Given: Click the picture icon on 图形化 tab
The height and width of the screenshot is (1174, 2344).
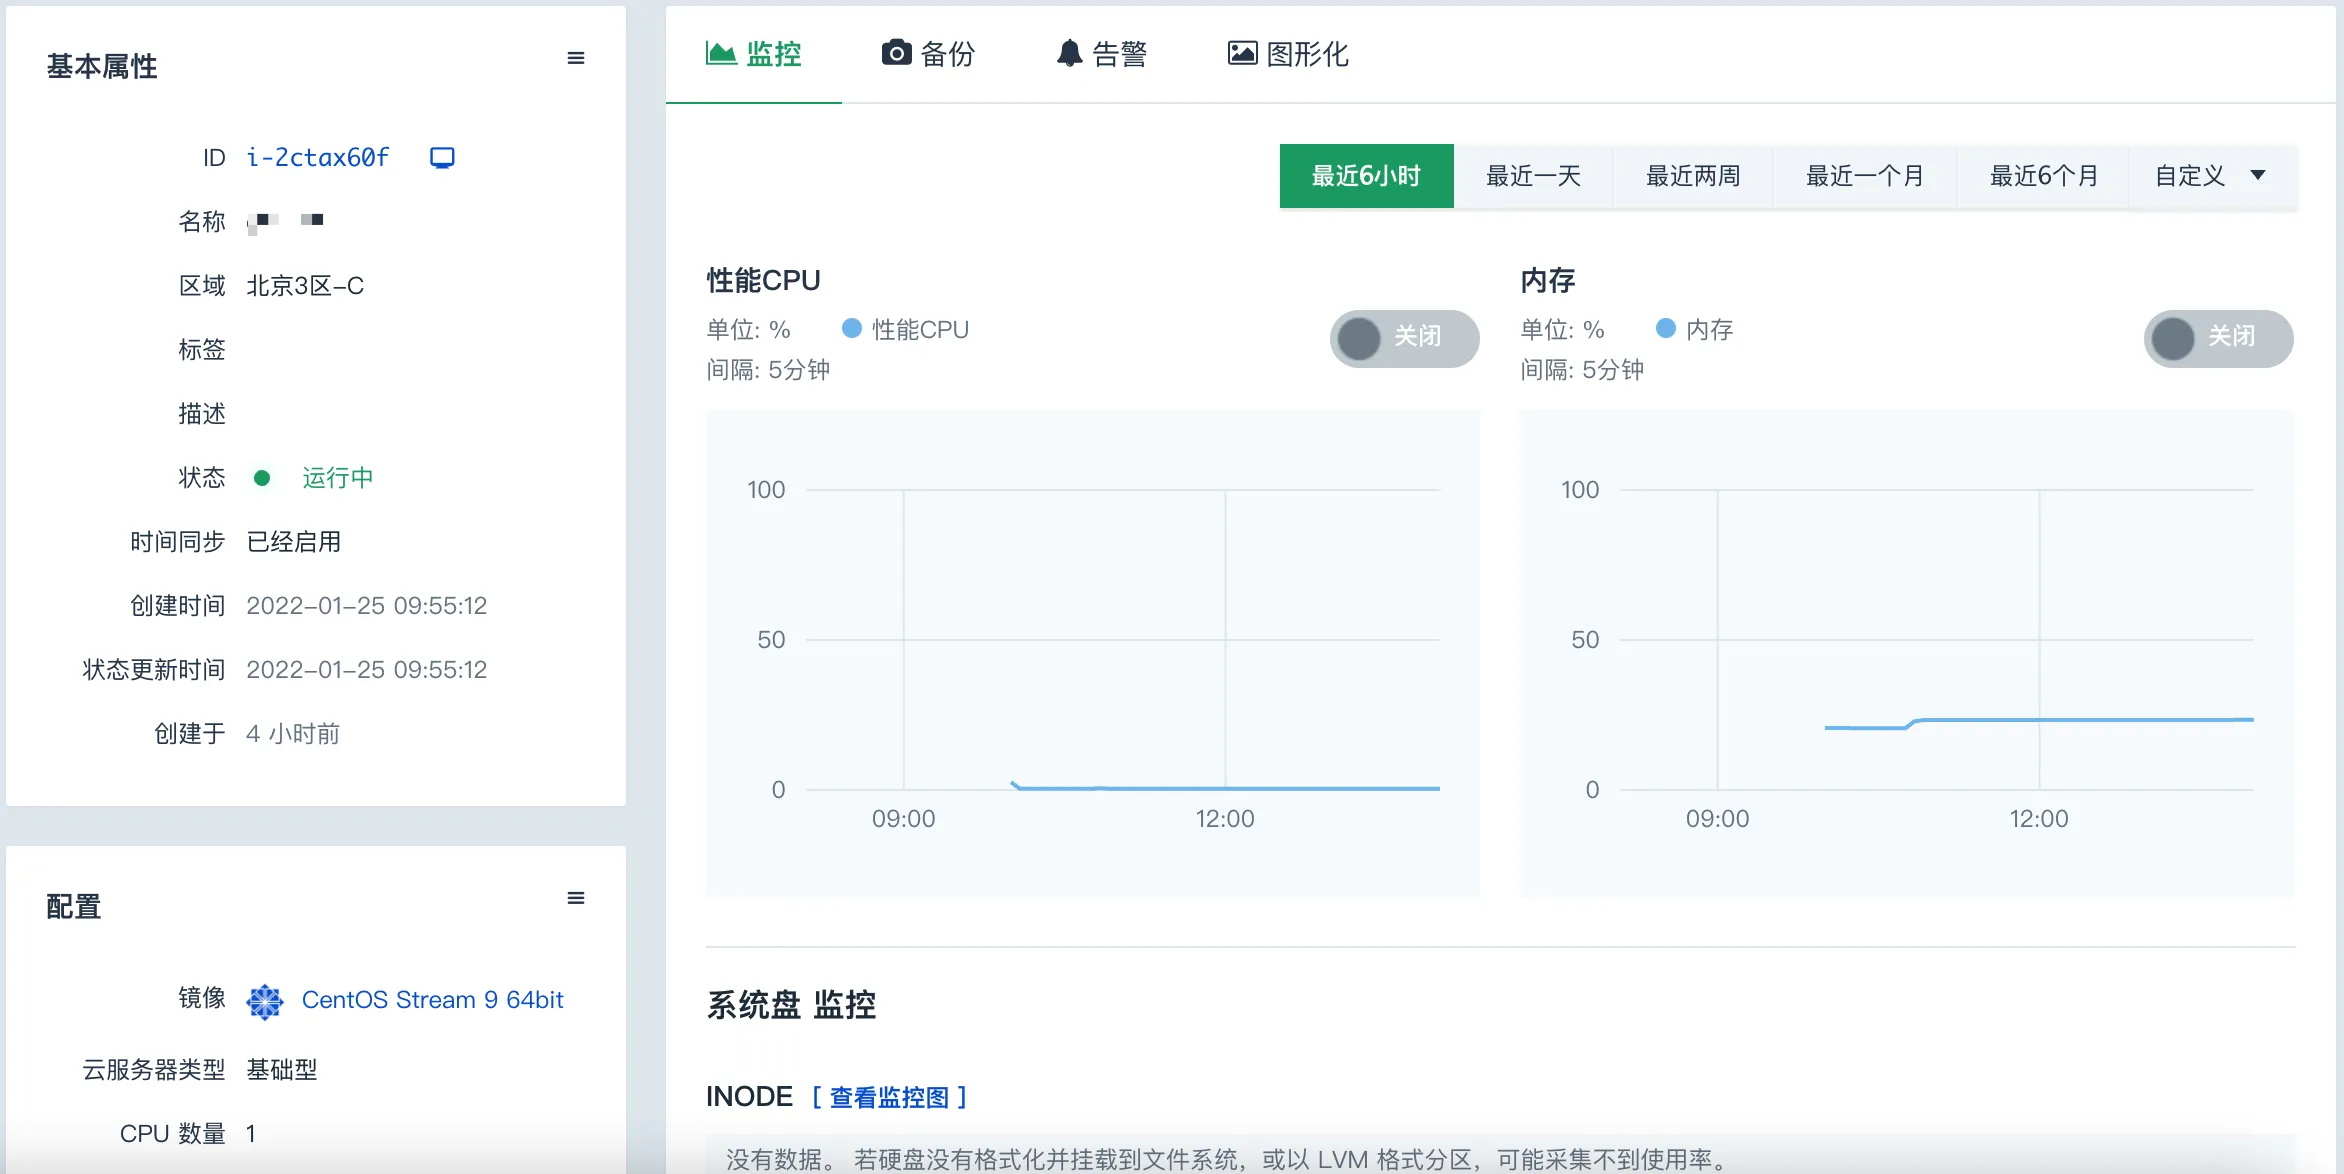Looking at the screenshot, I should point(1242,53).
